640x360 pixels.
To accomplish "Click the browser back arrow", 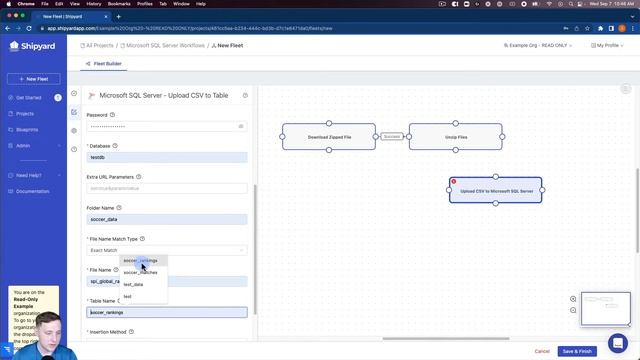I will pos(7,29).
